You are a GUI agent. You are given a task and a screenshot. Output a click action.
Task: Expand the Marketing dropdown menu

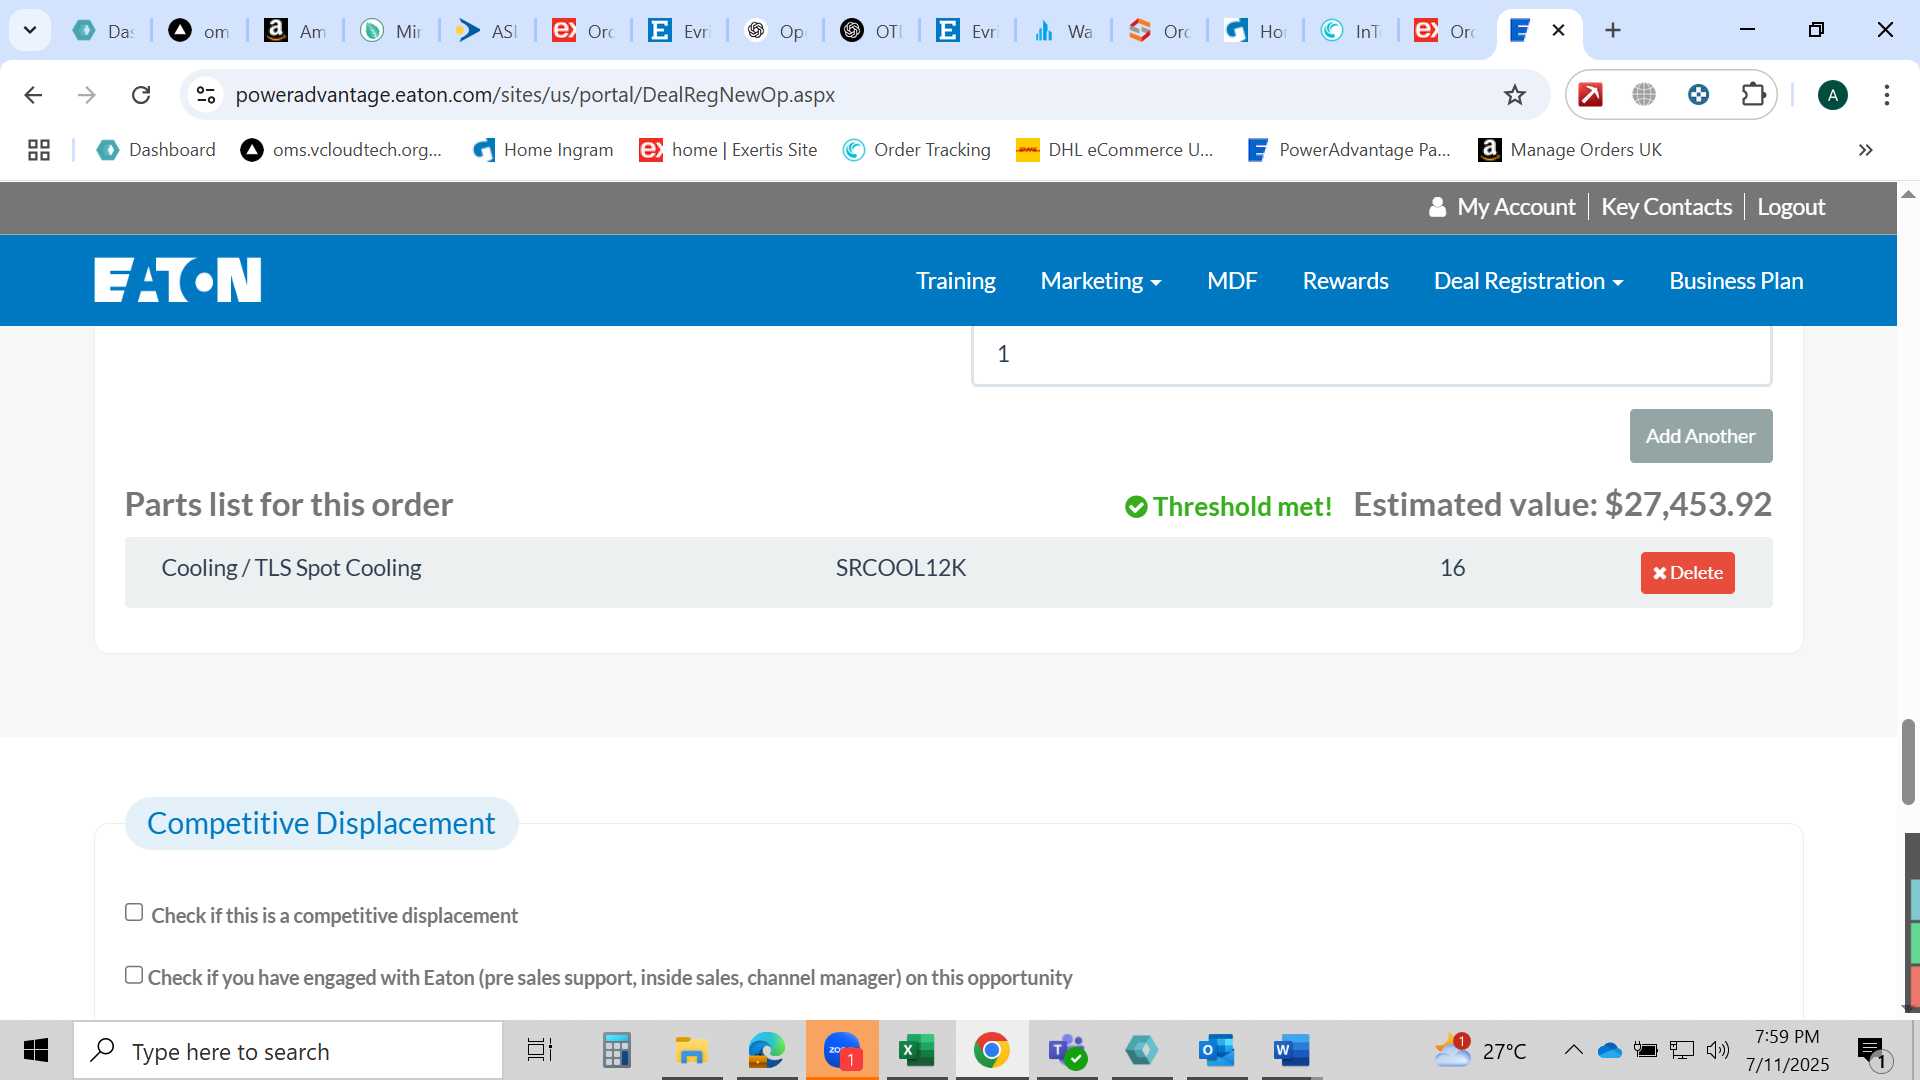point(1101,281)
